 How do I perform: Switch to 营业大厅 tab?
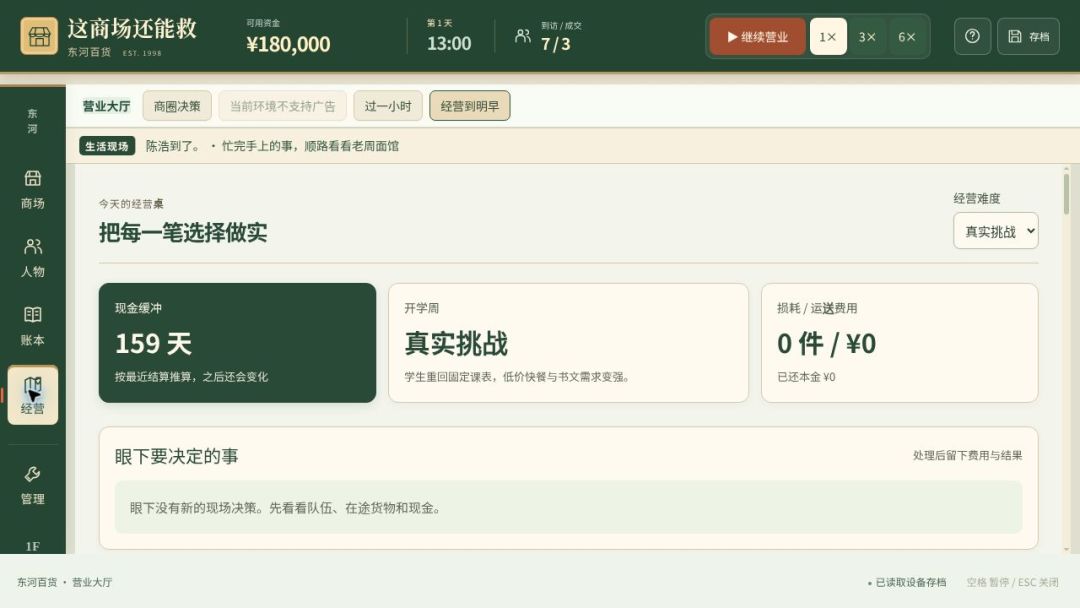(x=106, y=106)
